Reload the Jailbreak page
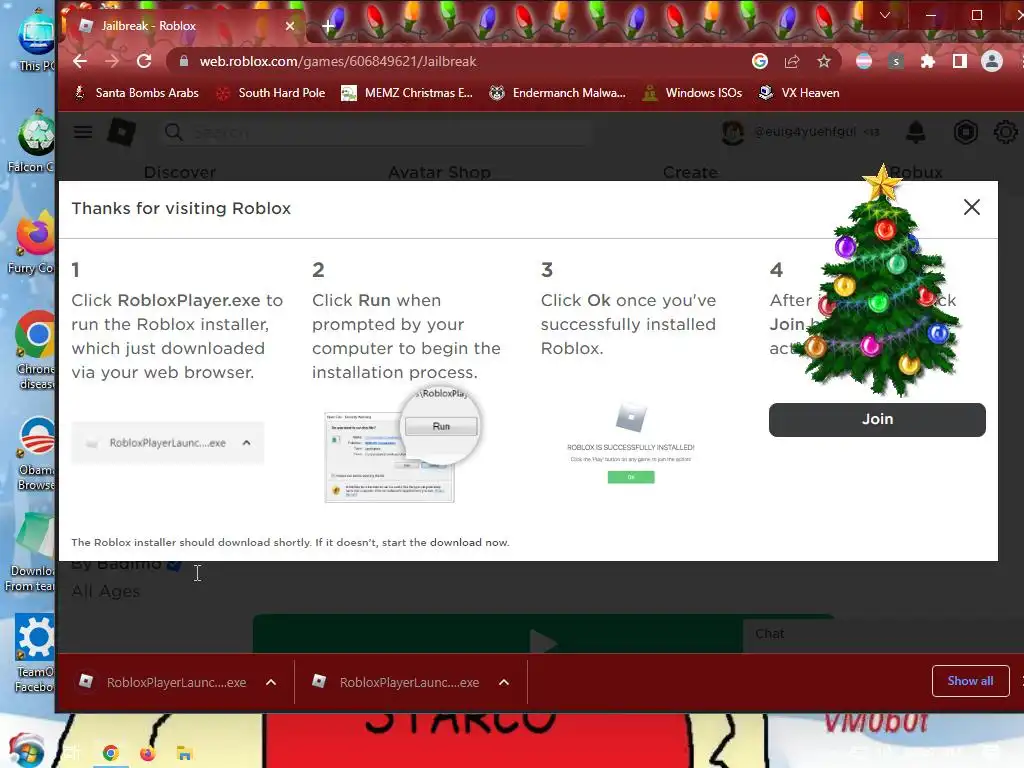Image resolution: width=1024 pixels, height=768 pixels. click(x=144, y=61)
